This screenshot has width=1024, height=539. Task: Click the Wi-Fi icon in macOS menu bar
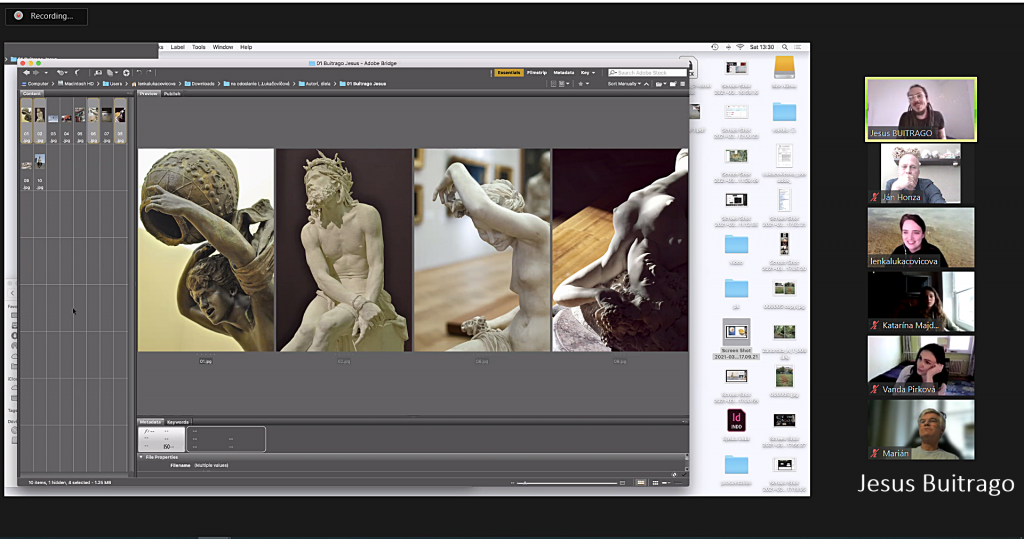(x=740, y=47)
